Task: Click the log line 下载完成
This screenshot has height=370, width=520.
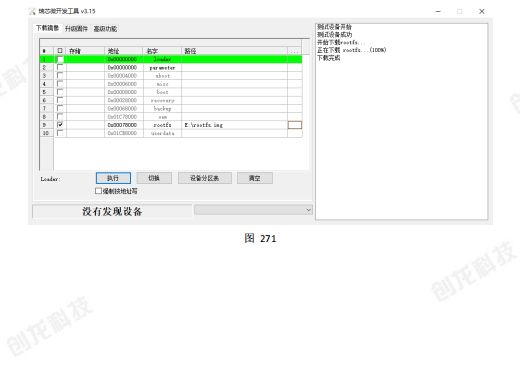Action: (x=329, y=58)
